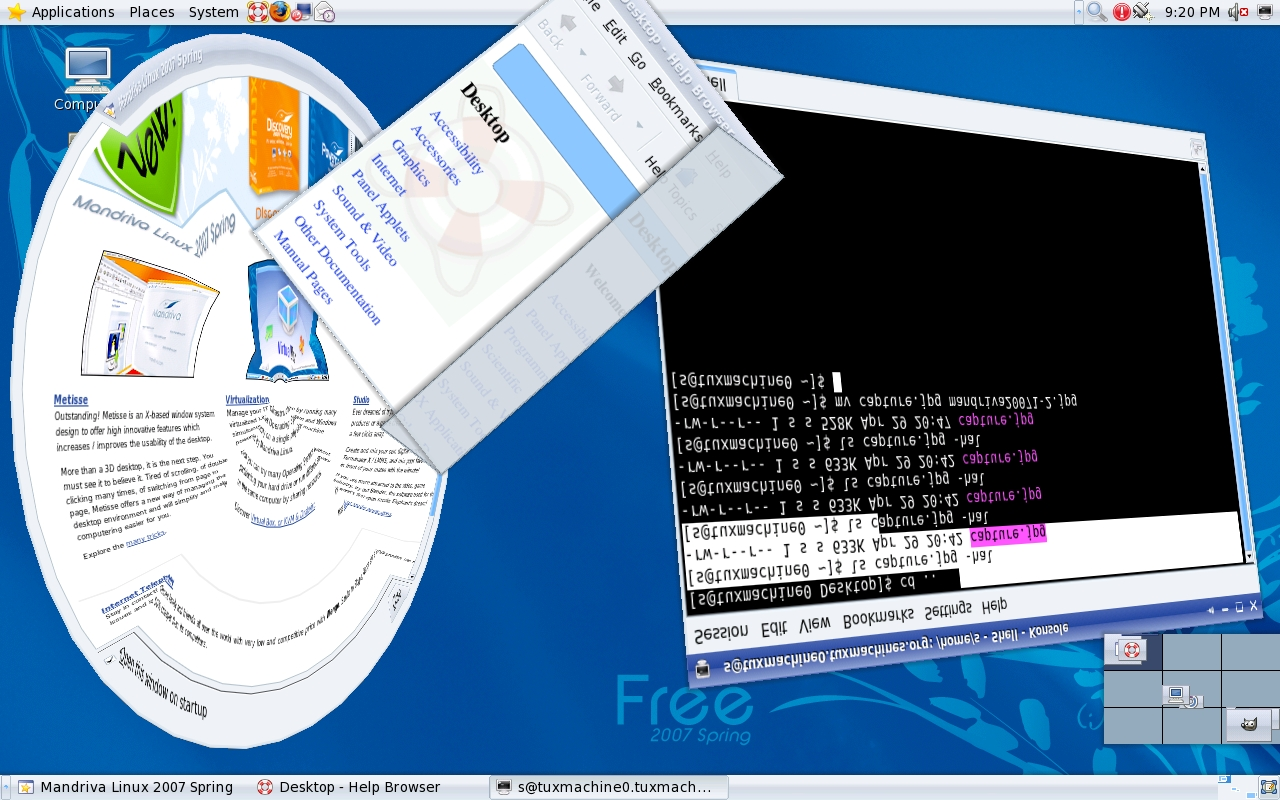Screen dimensions: 1280x800
Task: Click the muted volume speaker icon
Action: click(x=1239, y=12)
